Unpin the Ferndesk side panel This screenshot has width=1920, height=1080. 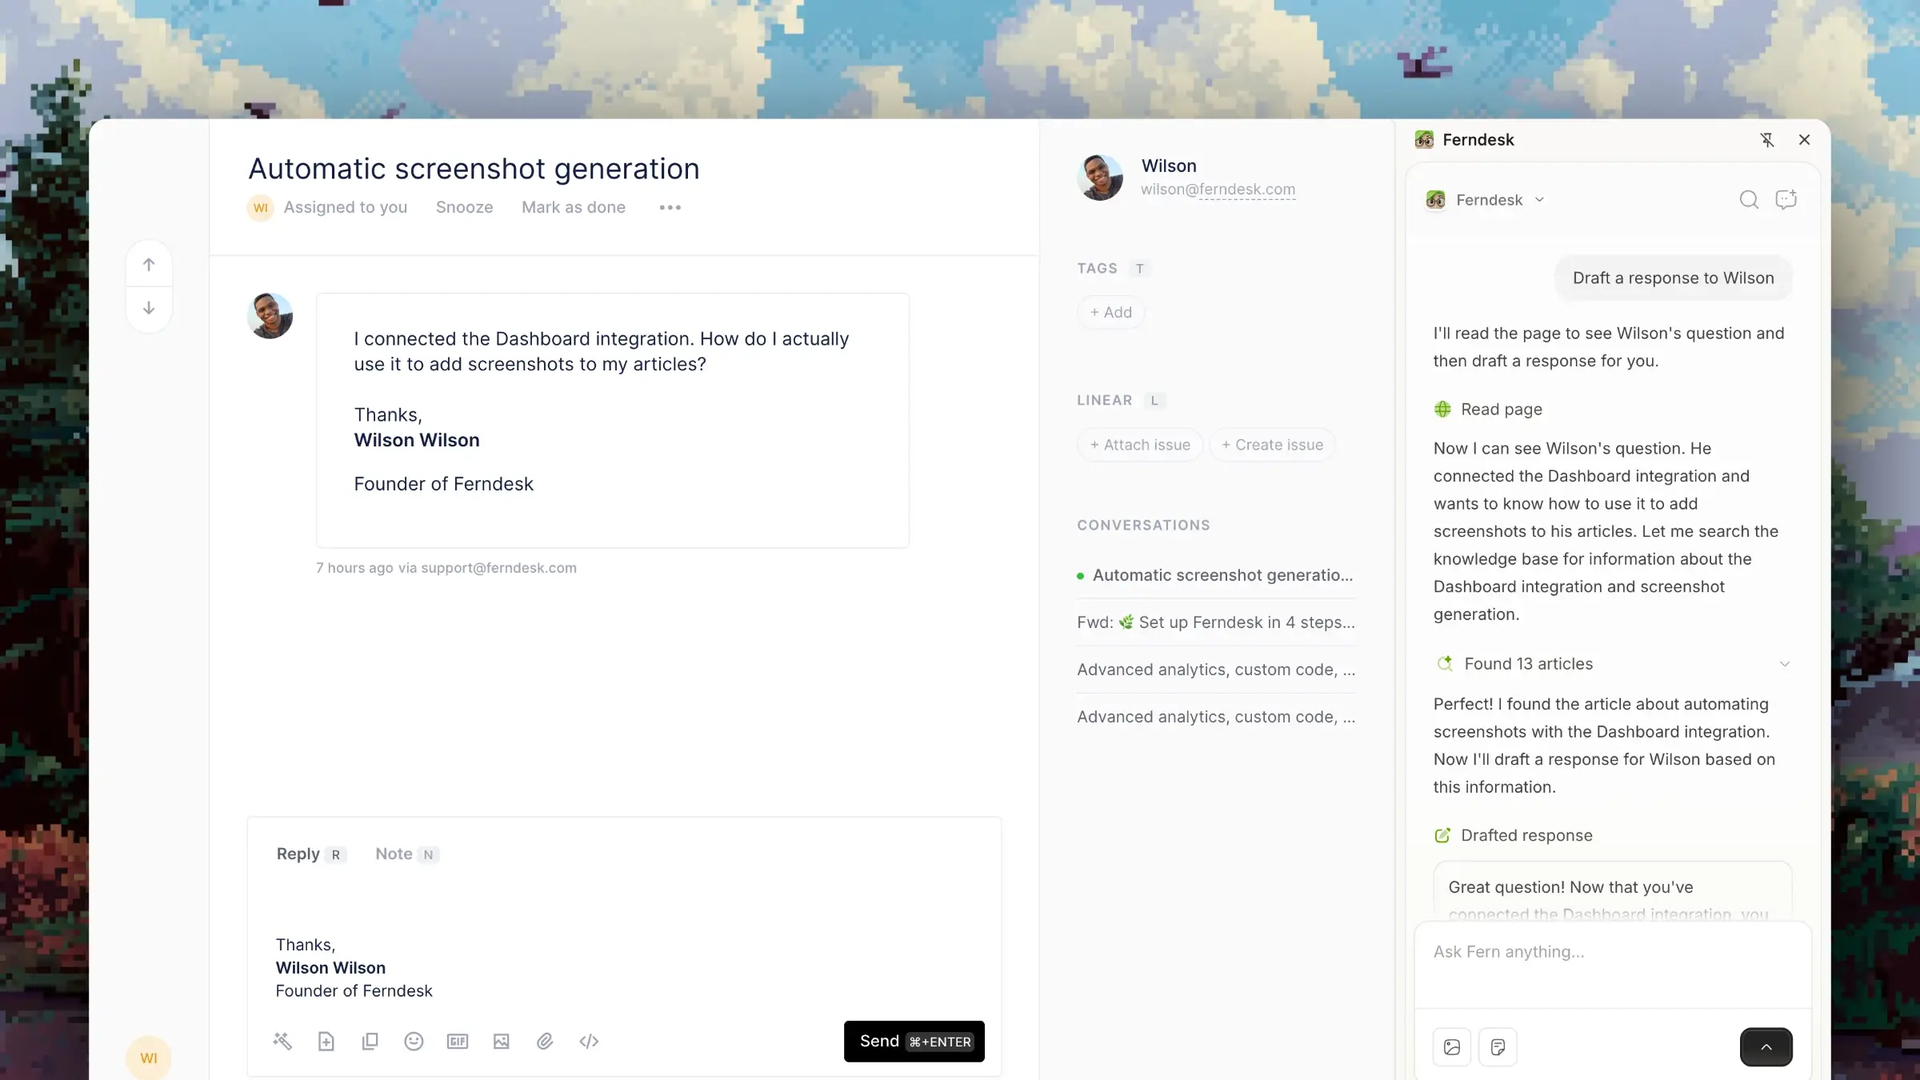pos(1768,139)
